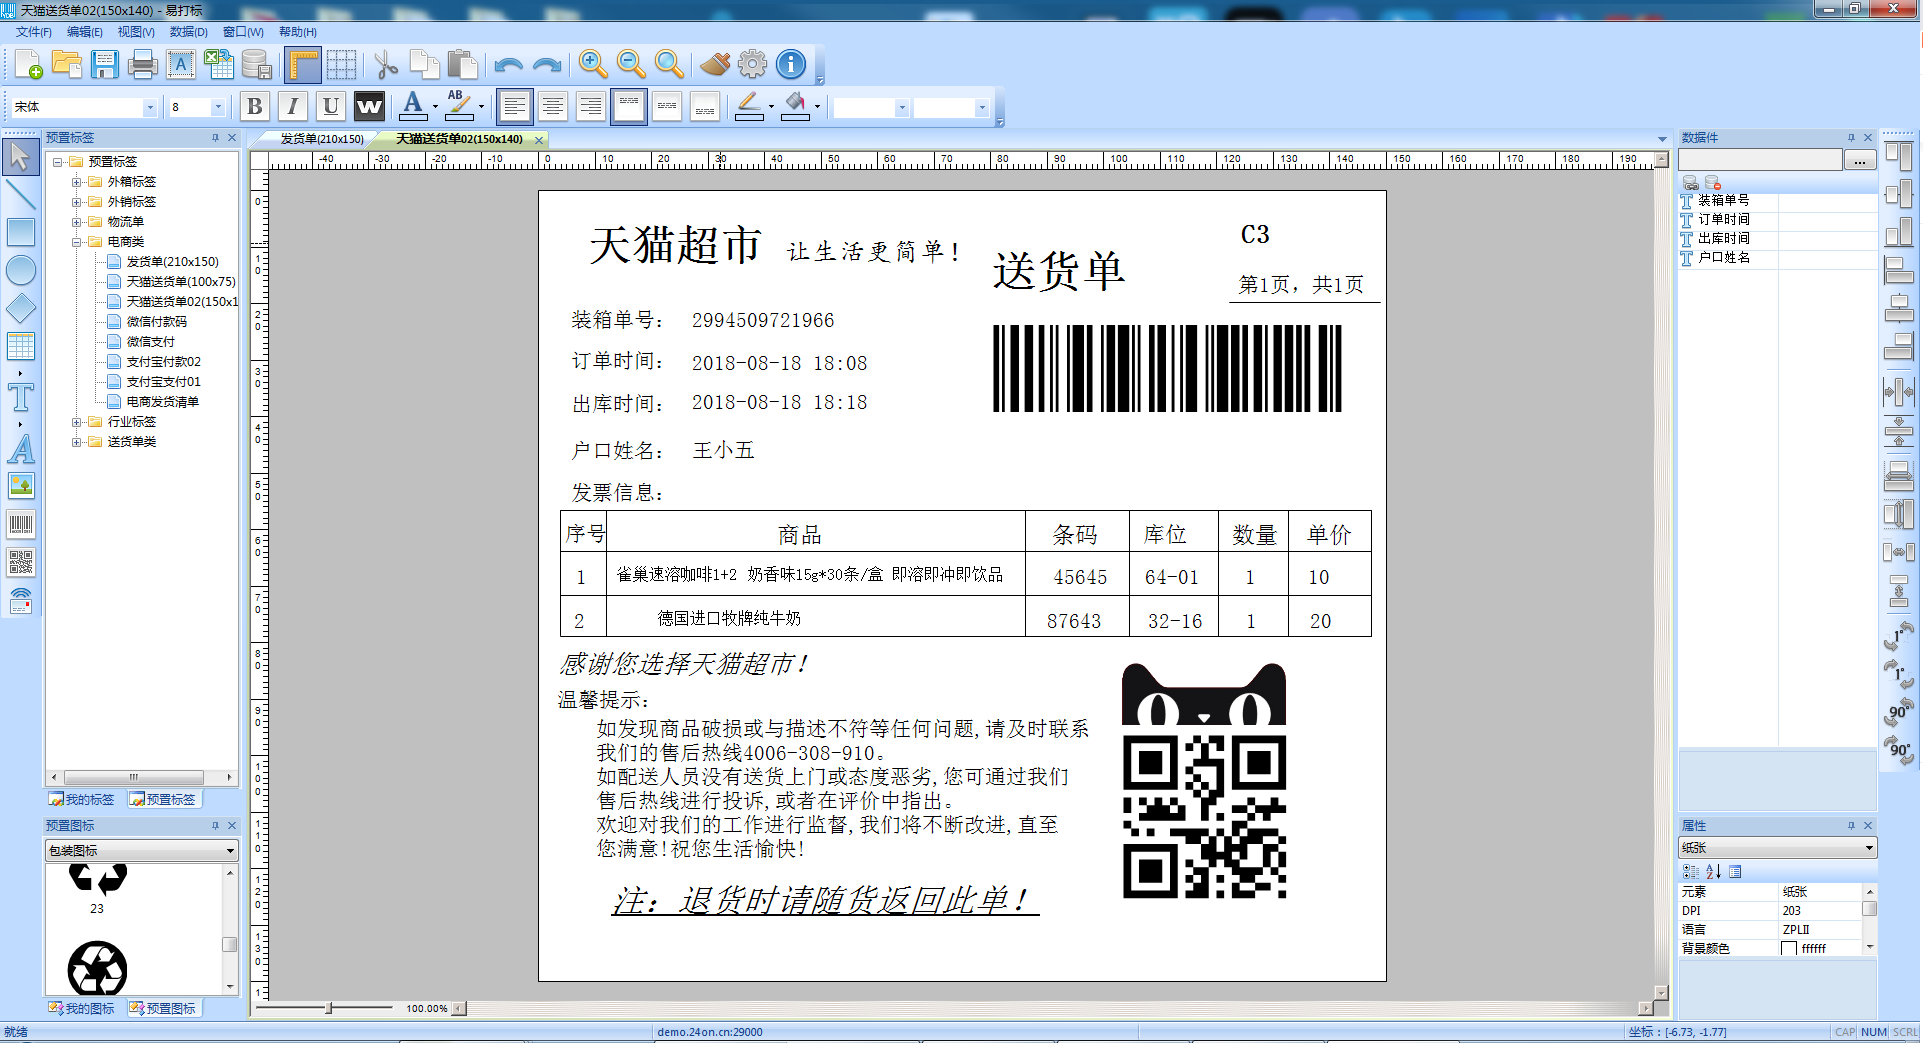Apply the fill bucket color
The width and height of the screenshot is (1923, 1043).
(795, 106)
